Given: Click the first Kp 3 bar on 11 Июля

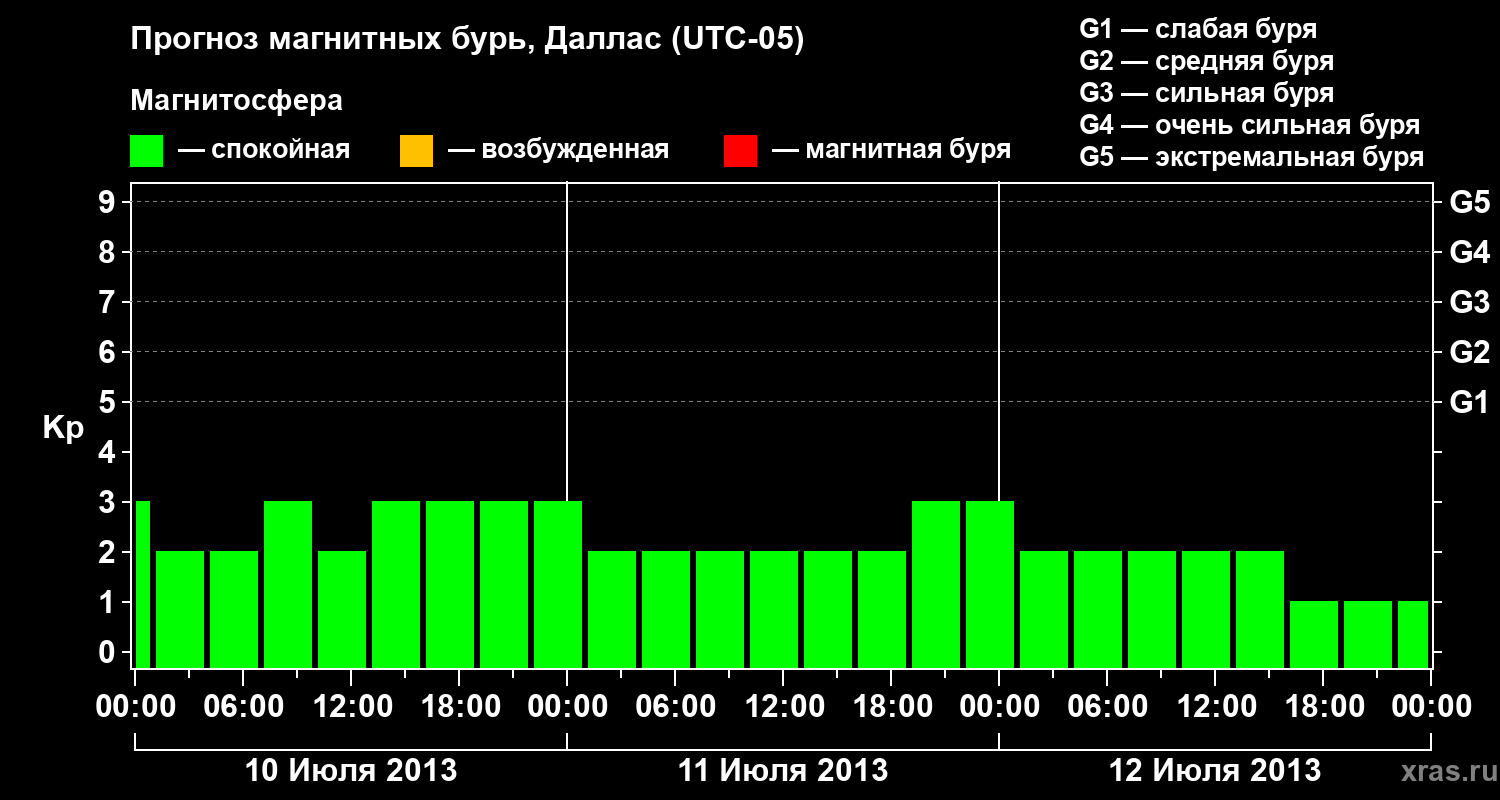Looking at the screenshot, I should 936,584.
